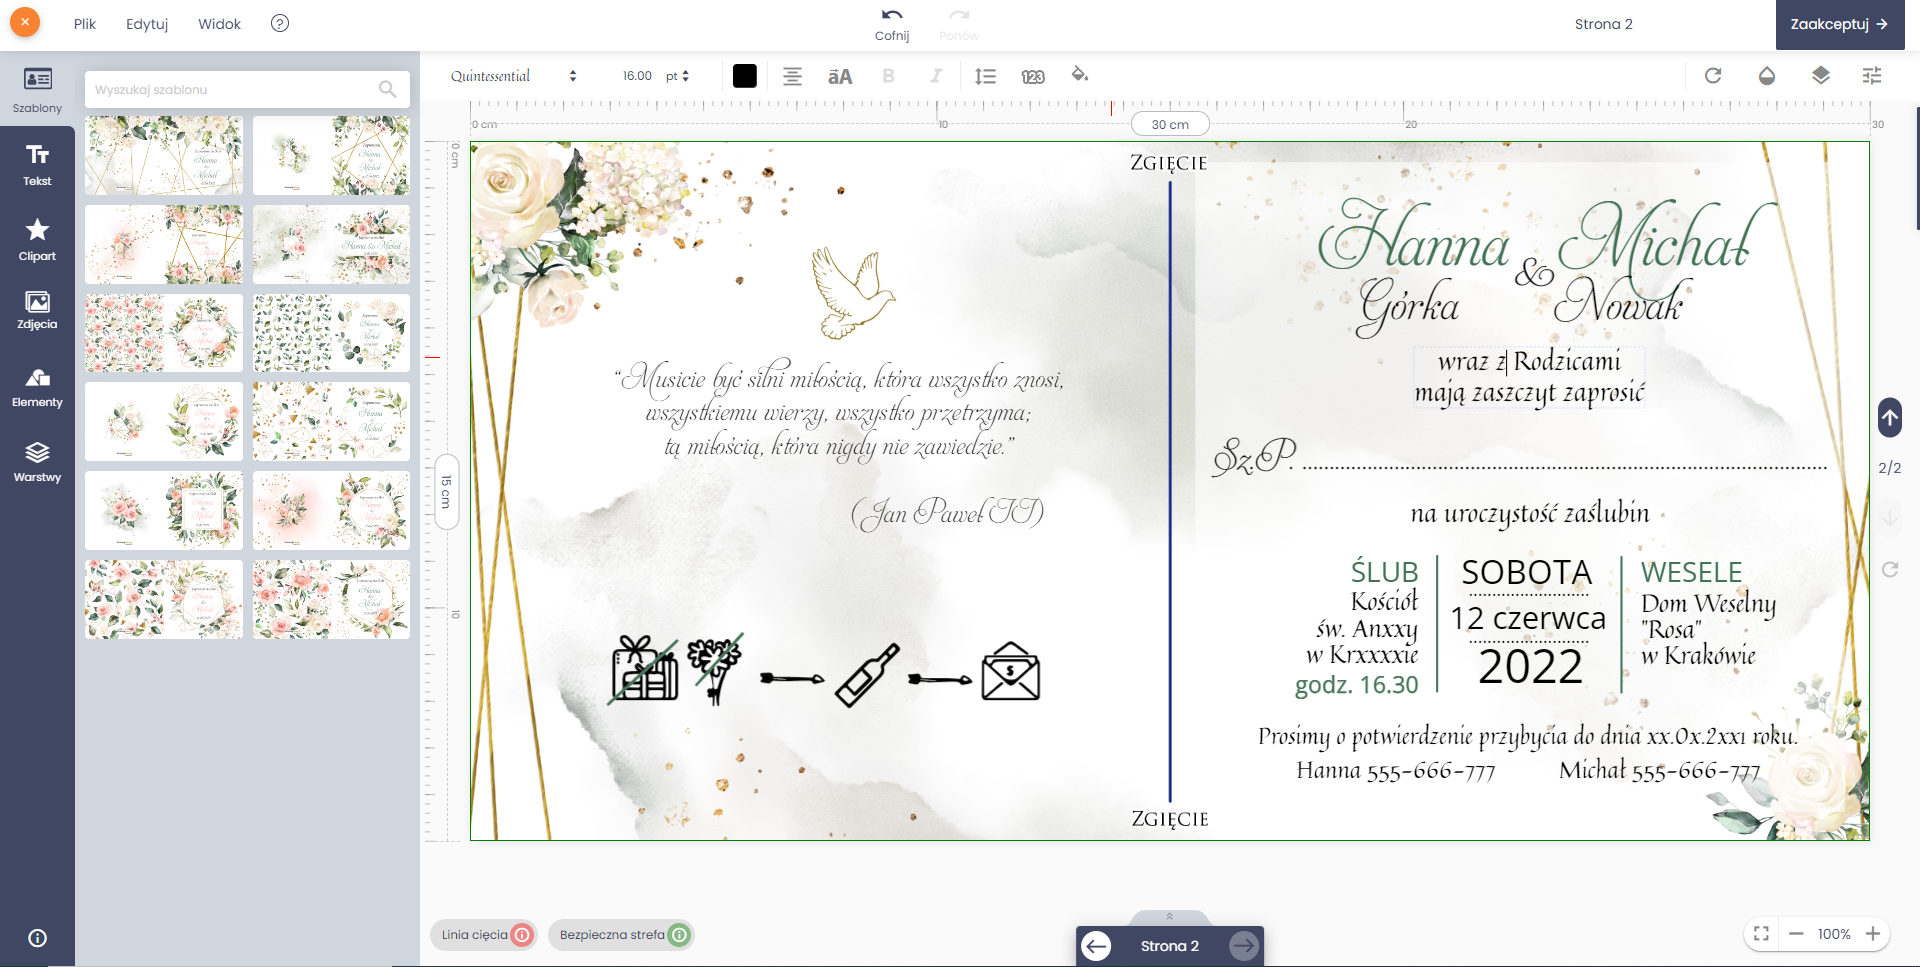Screen dimensions: 1920x967
Task: Select the Tekst tool in sidebar
Action: [37, 165]
